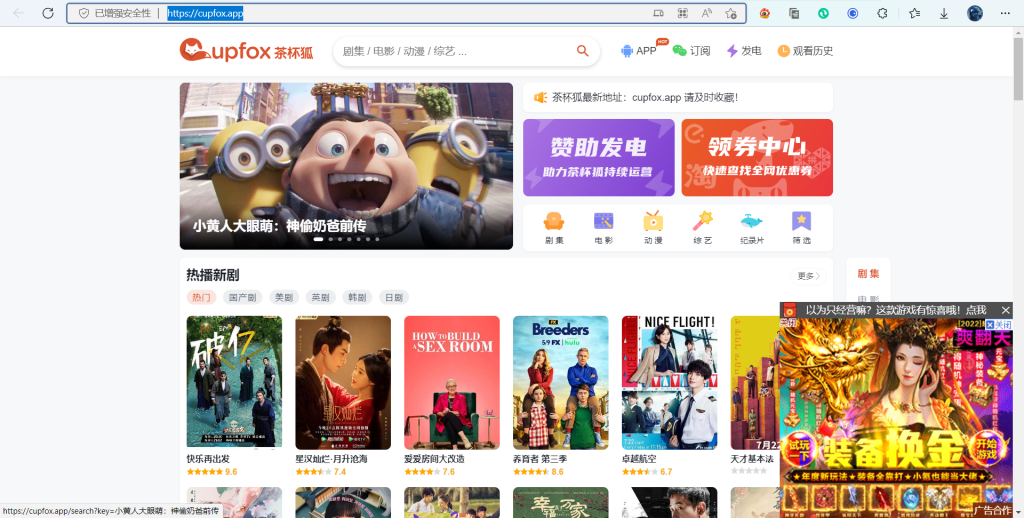The height and width of the screenshot is (518, 1024).
Task: Click the first carousel indicator dot
Action: pyautogui.click(x=318, y=239)
